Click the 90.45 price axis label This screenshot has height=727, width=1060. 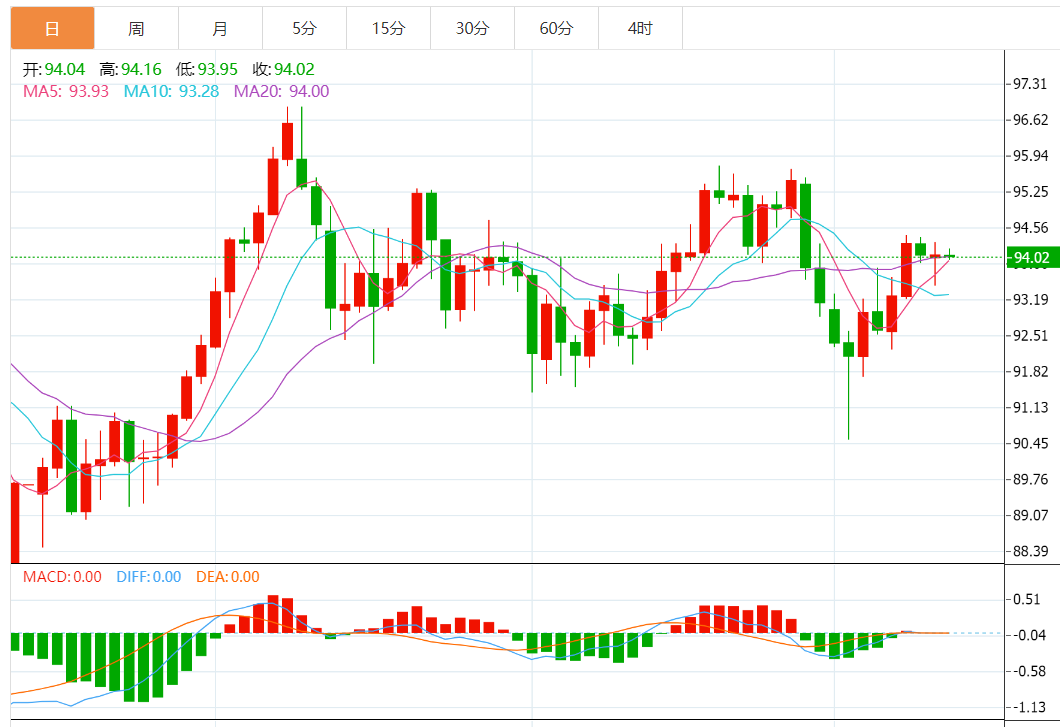click(x=1030, y=443)
